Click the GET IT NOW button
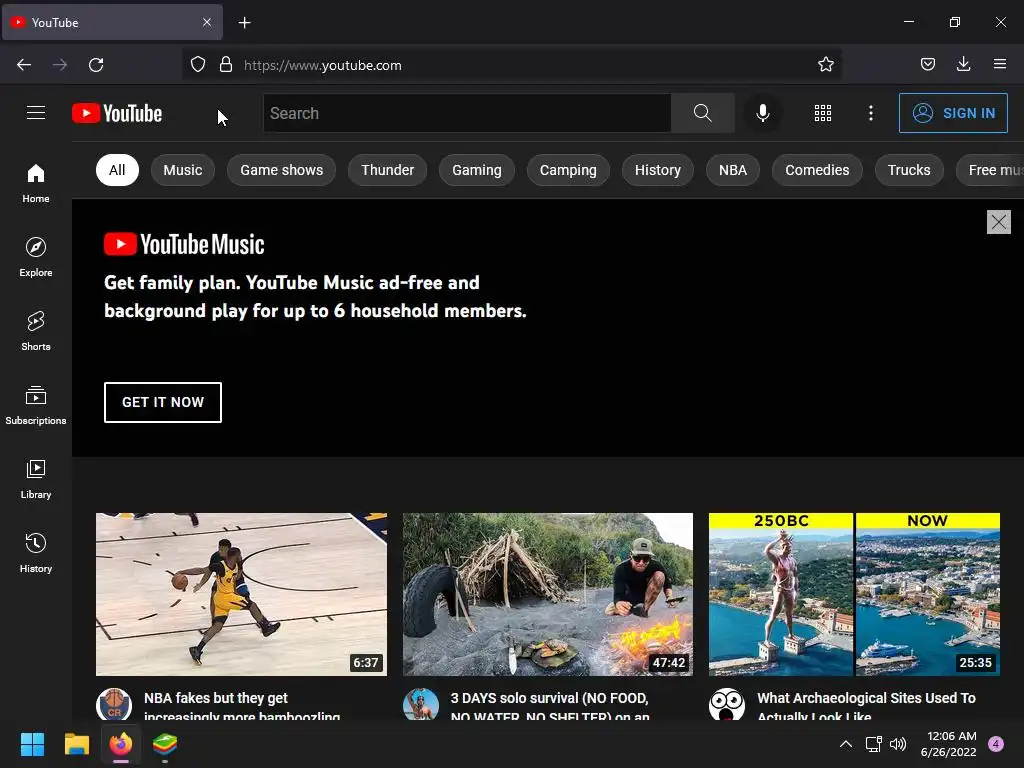1024x768 pixels. [163, 402]
